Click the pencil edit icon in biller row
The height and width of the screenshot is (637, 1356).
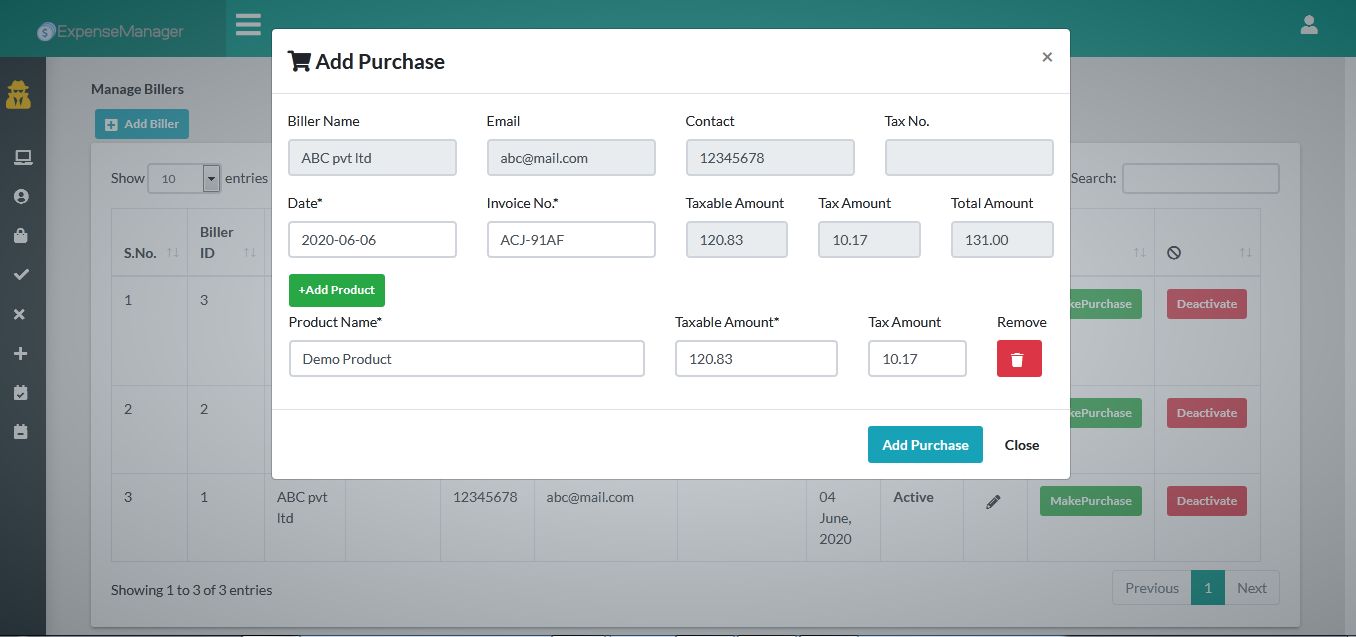tap(993, 502)
